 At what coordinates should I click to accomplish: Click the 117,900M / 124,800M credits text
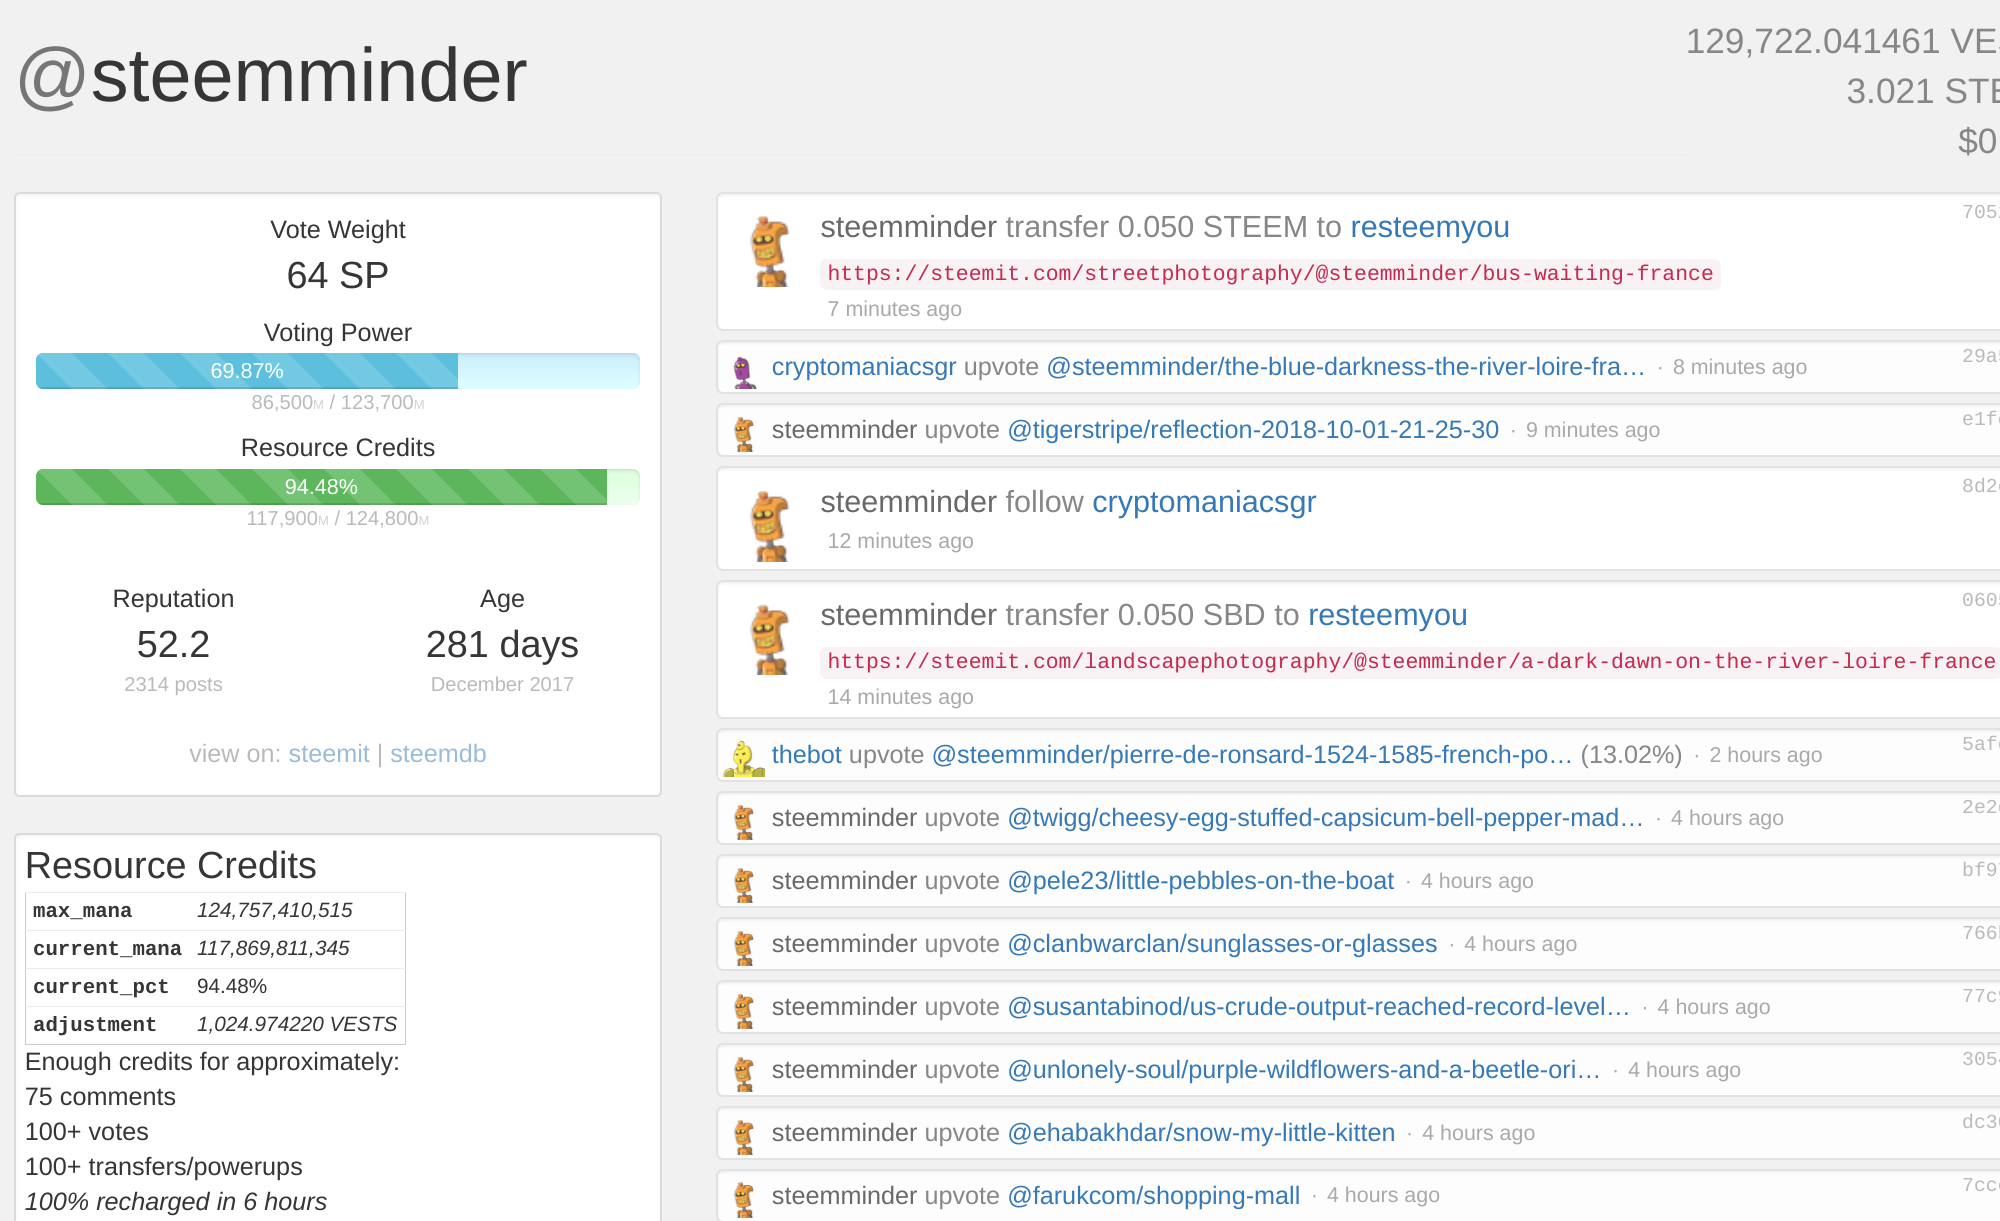(338, 519)
